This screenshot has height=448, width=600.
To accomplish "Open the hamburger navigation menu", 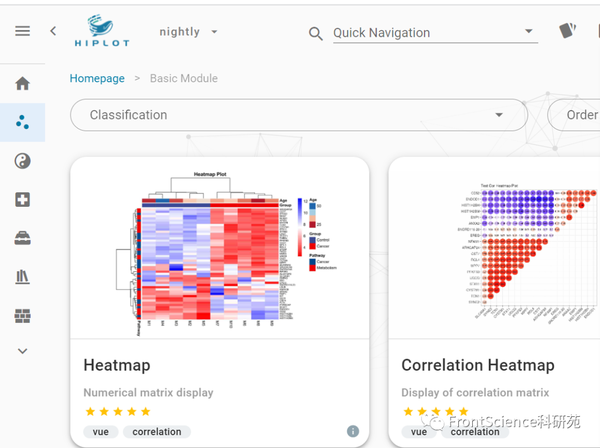I will click(x=22, y=31).
